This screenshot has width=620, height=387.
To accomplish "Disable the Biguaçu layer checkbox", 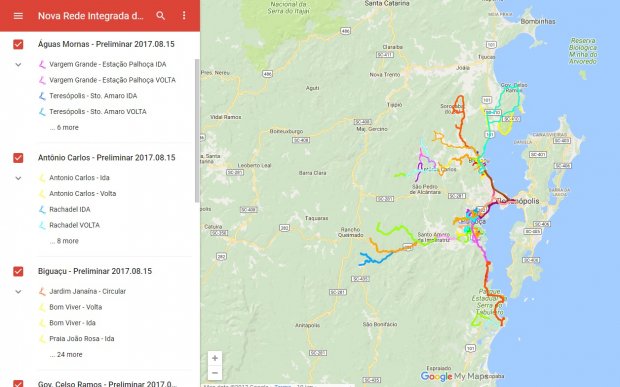I will (18, 271).
